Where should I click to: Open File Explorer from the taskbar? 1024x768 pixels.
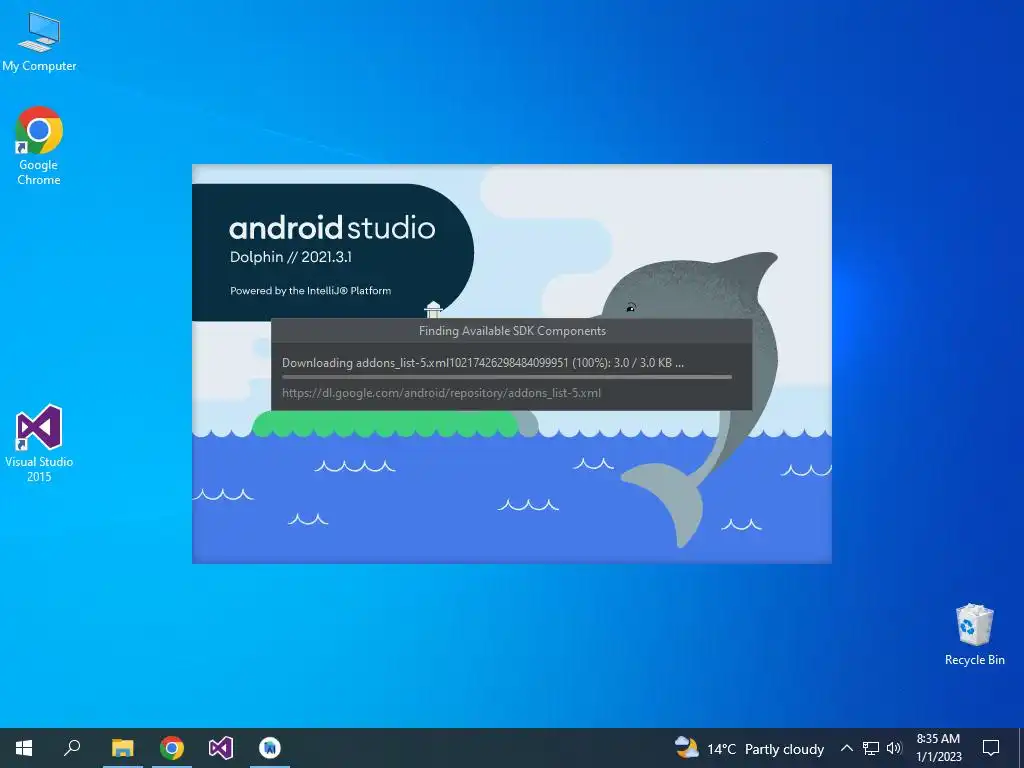[x=122, y=748]
